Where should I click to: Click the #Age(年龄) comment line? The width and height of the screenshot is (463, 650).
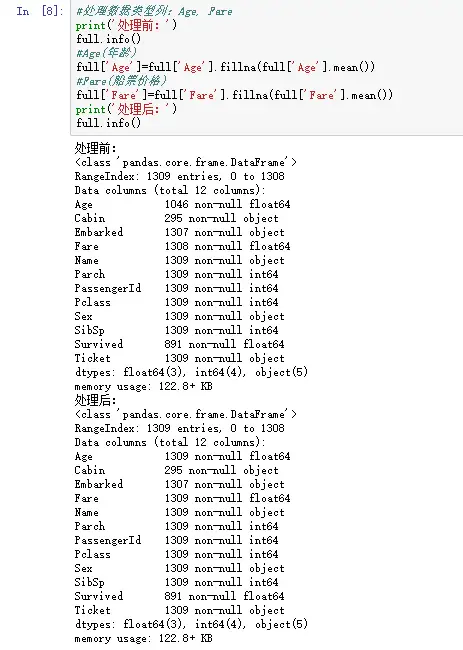point(106,53)
